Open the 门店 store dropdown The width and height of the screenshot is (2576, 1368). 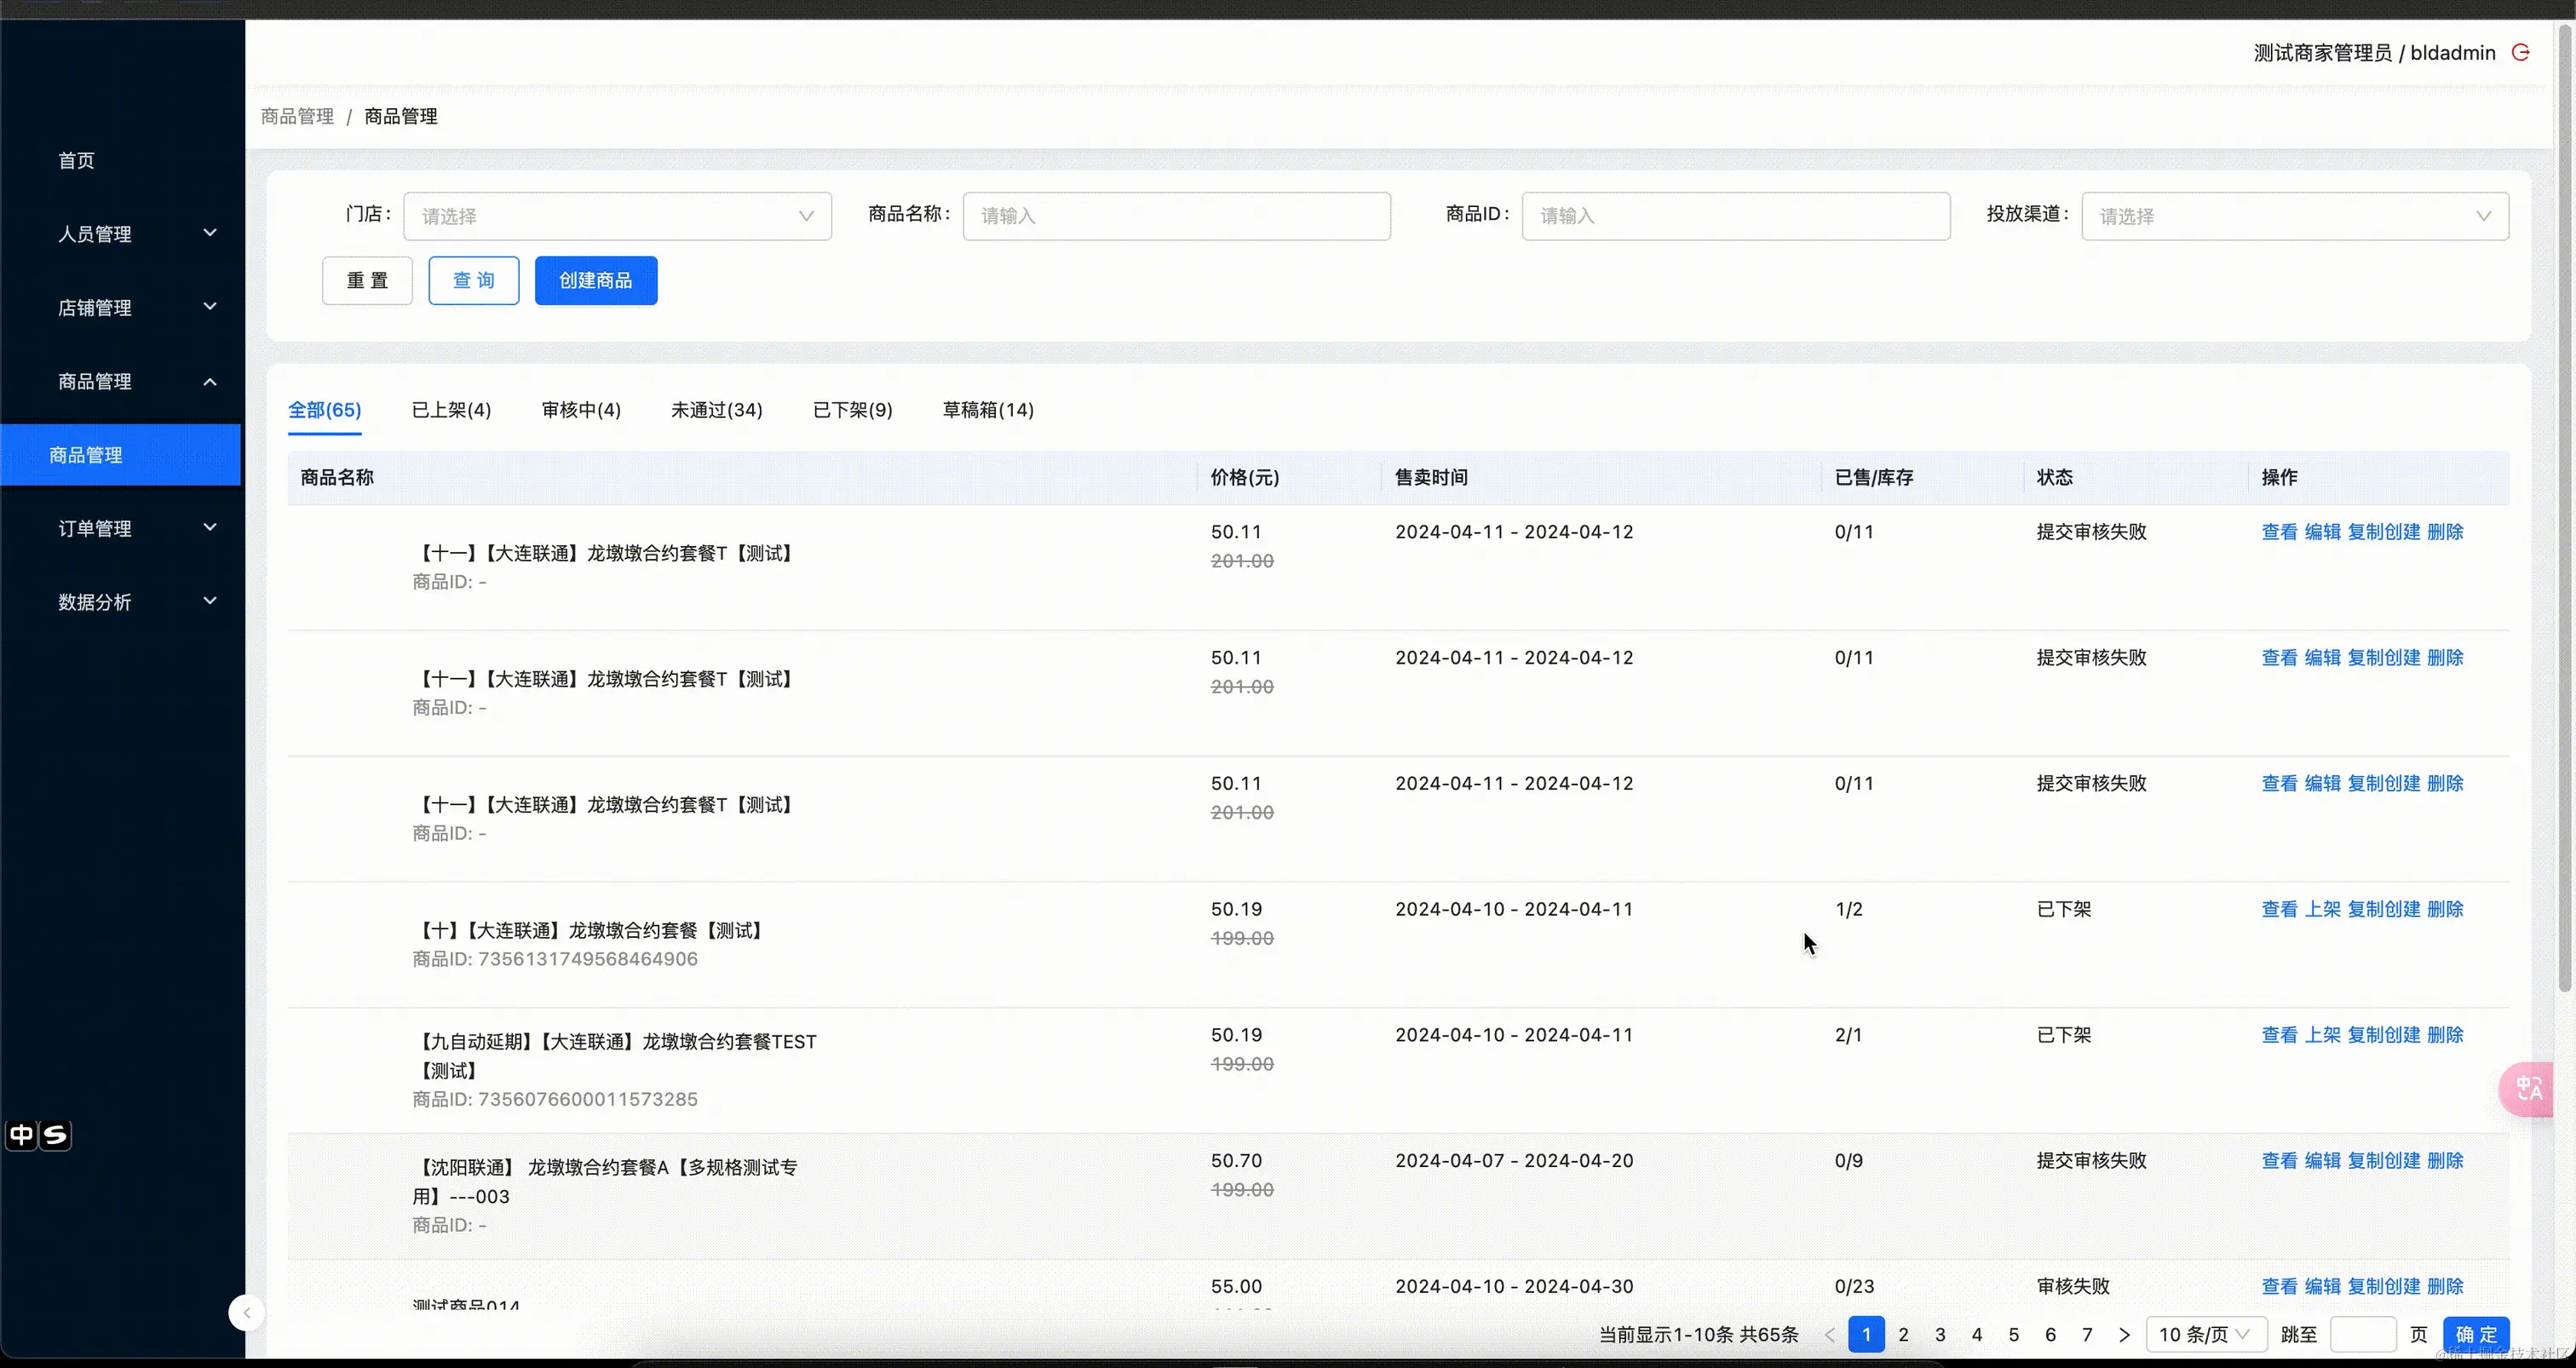point(617,215)
